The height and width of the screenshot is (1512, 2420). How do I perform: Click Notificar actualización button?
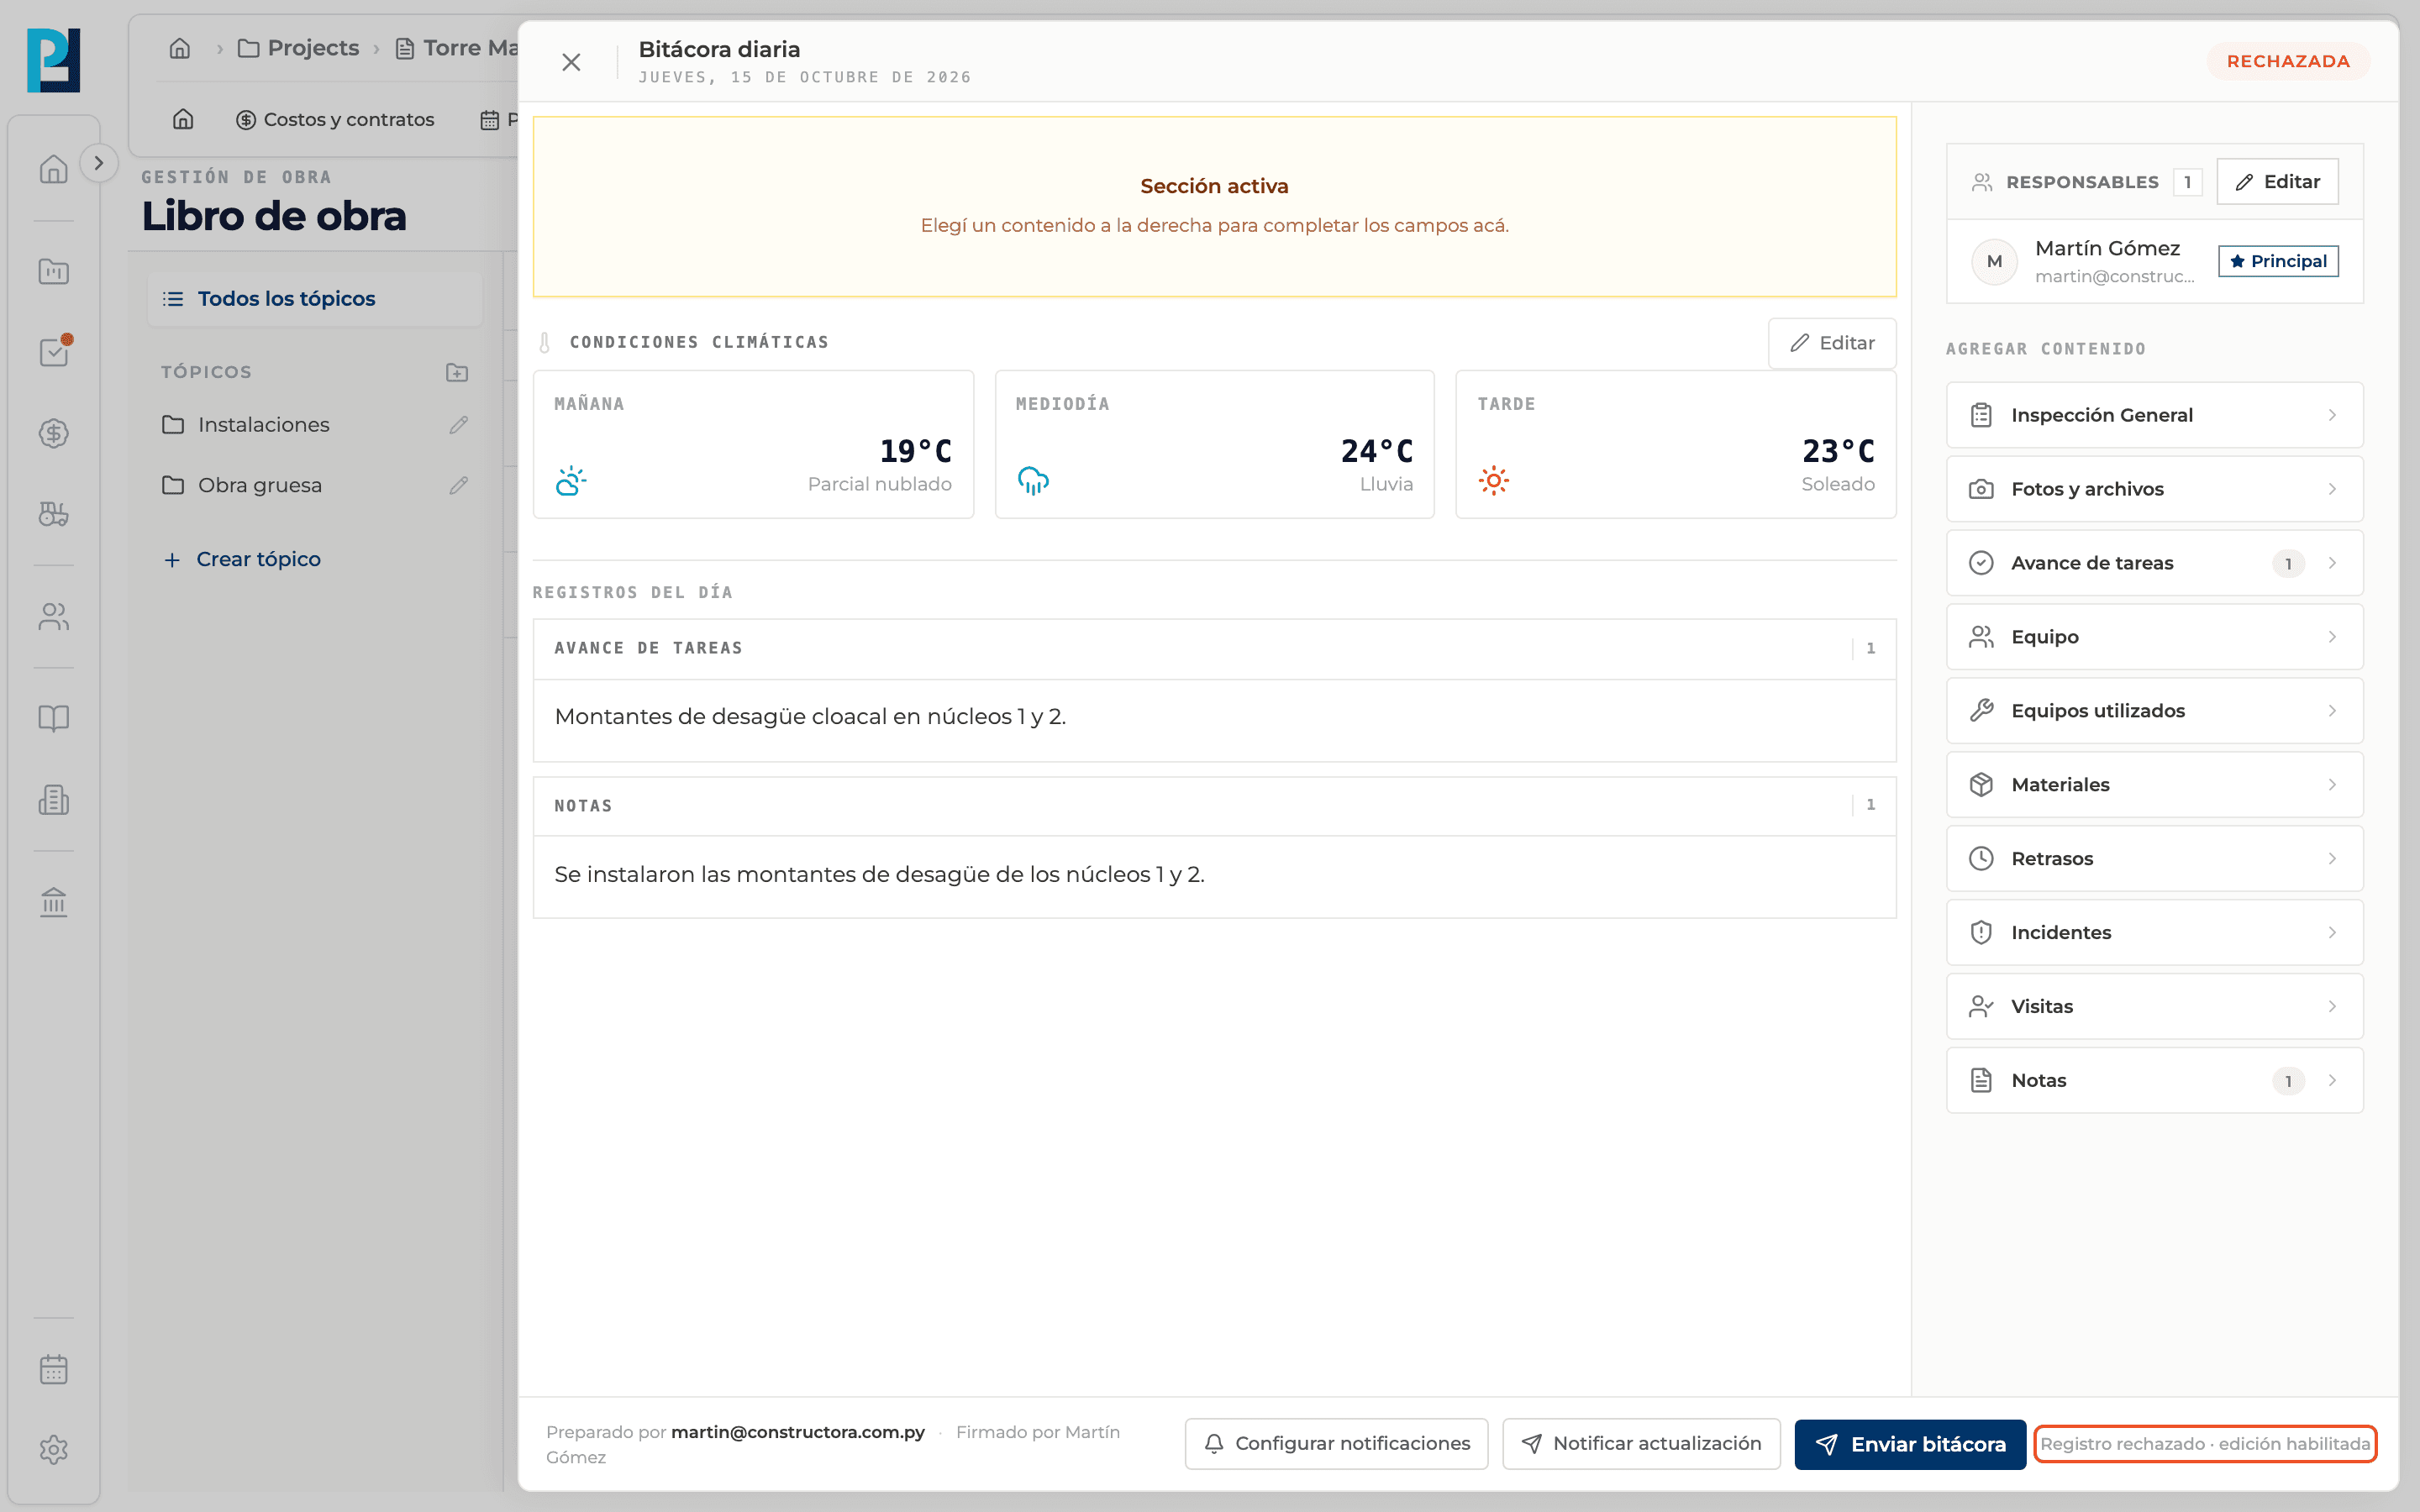pos(1641,1444)
